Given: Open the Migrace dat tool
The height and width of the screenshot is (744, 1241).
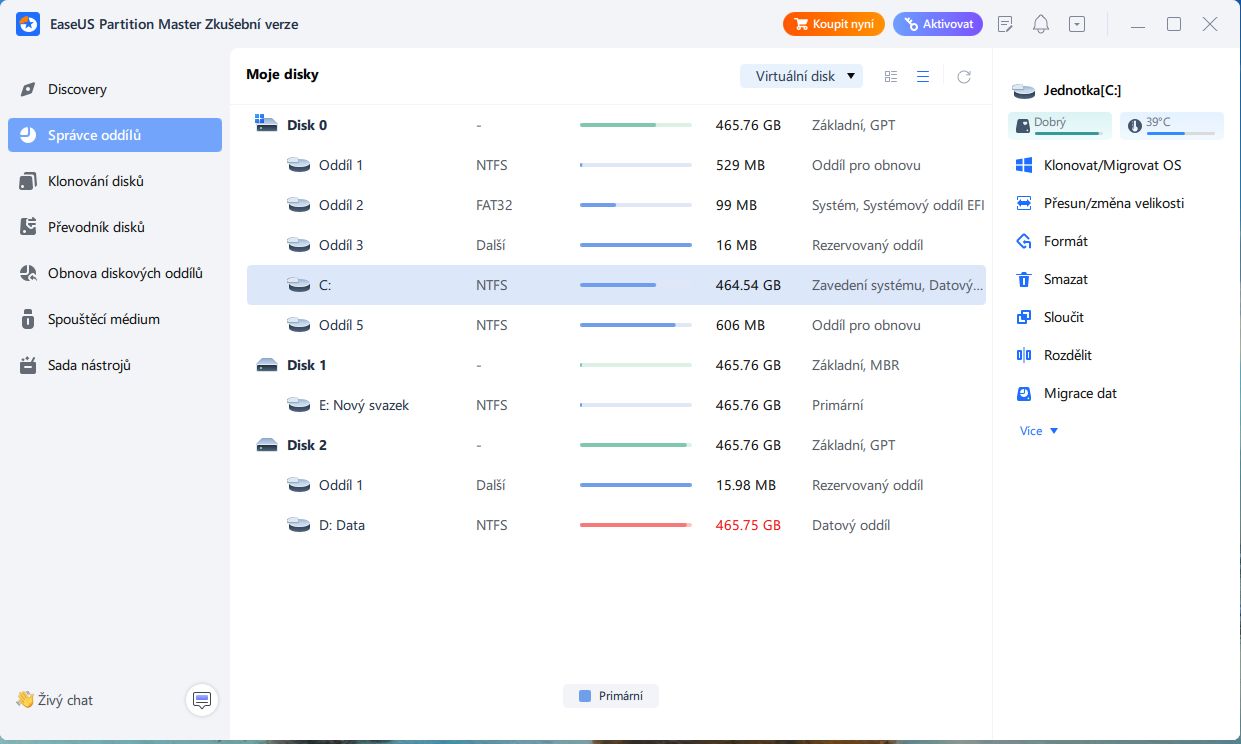Looking at the screenshot, I should (1023, 392).
